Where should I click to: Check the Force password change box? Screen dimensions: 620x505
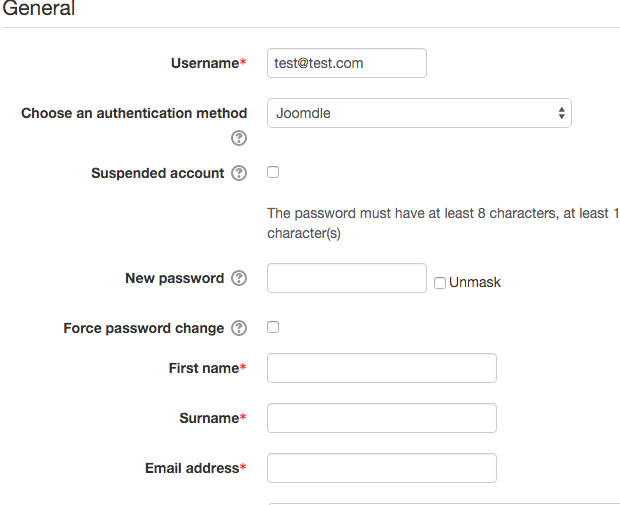pyautogui.click(x=273, y=327)
